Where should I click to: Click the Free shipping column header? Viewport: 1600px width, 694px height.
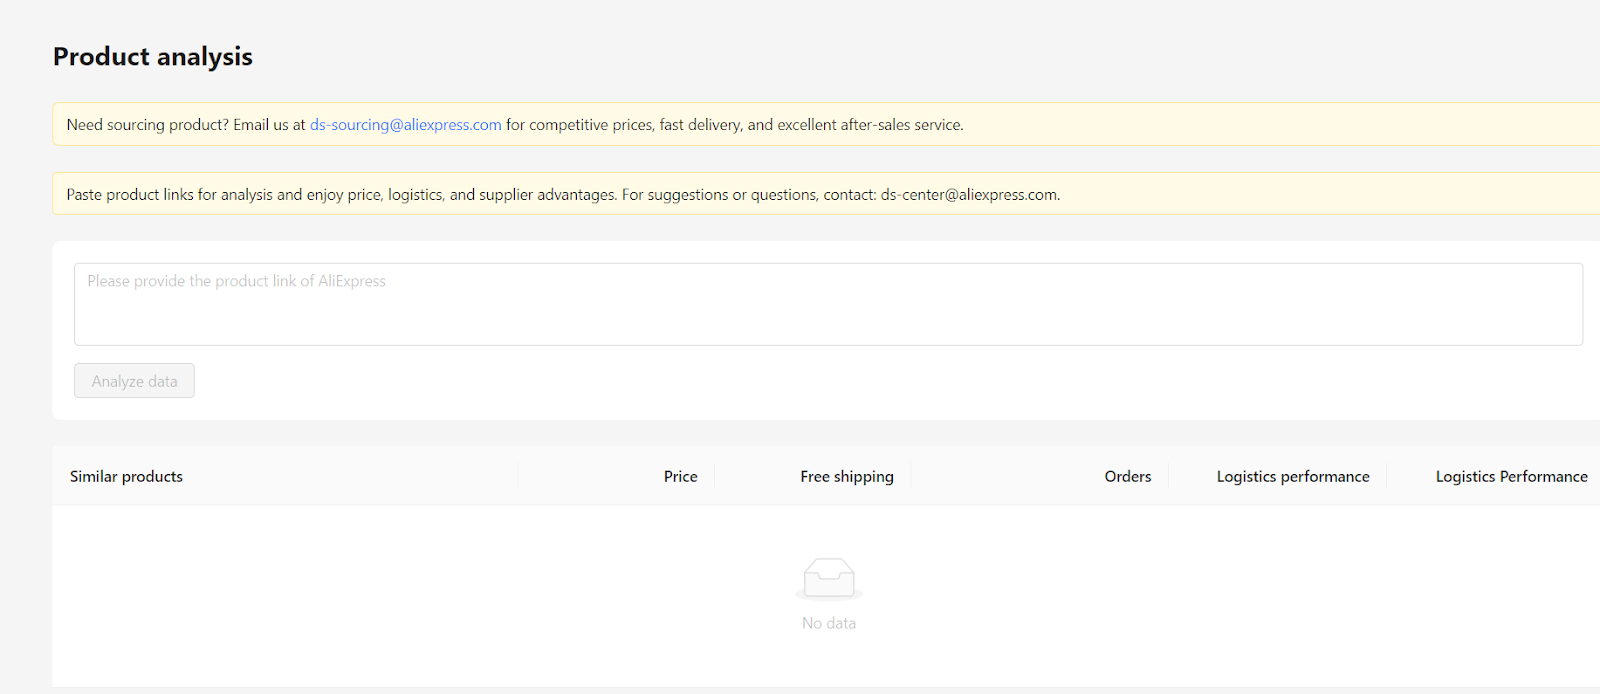[x=847, y=477]
